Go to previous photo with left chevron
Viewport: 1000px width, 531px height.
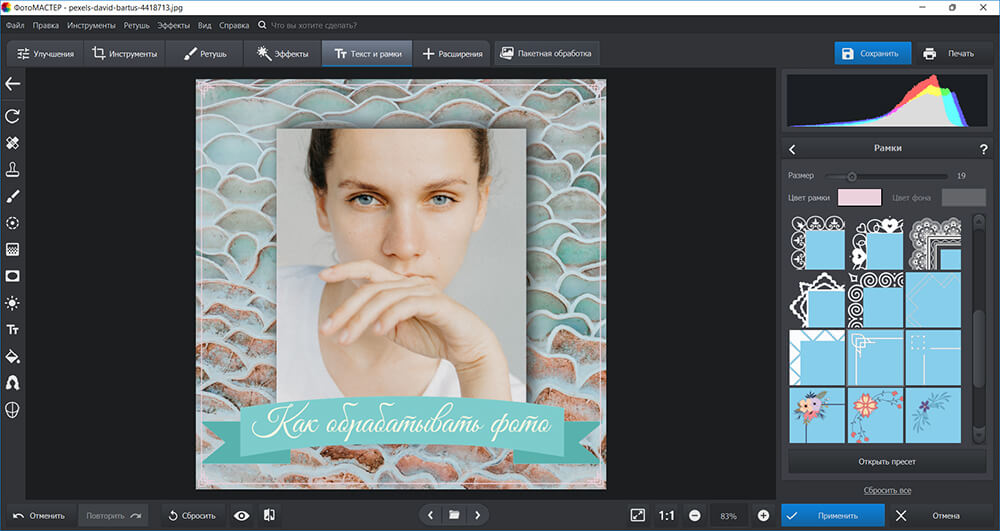(431, 515)
